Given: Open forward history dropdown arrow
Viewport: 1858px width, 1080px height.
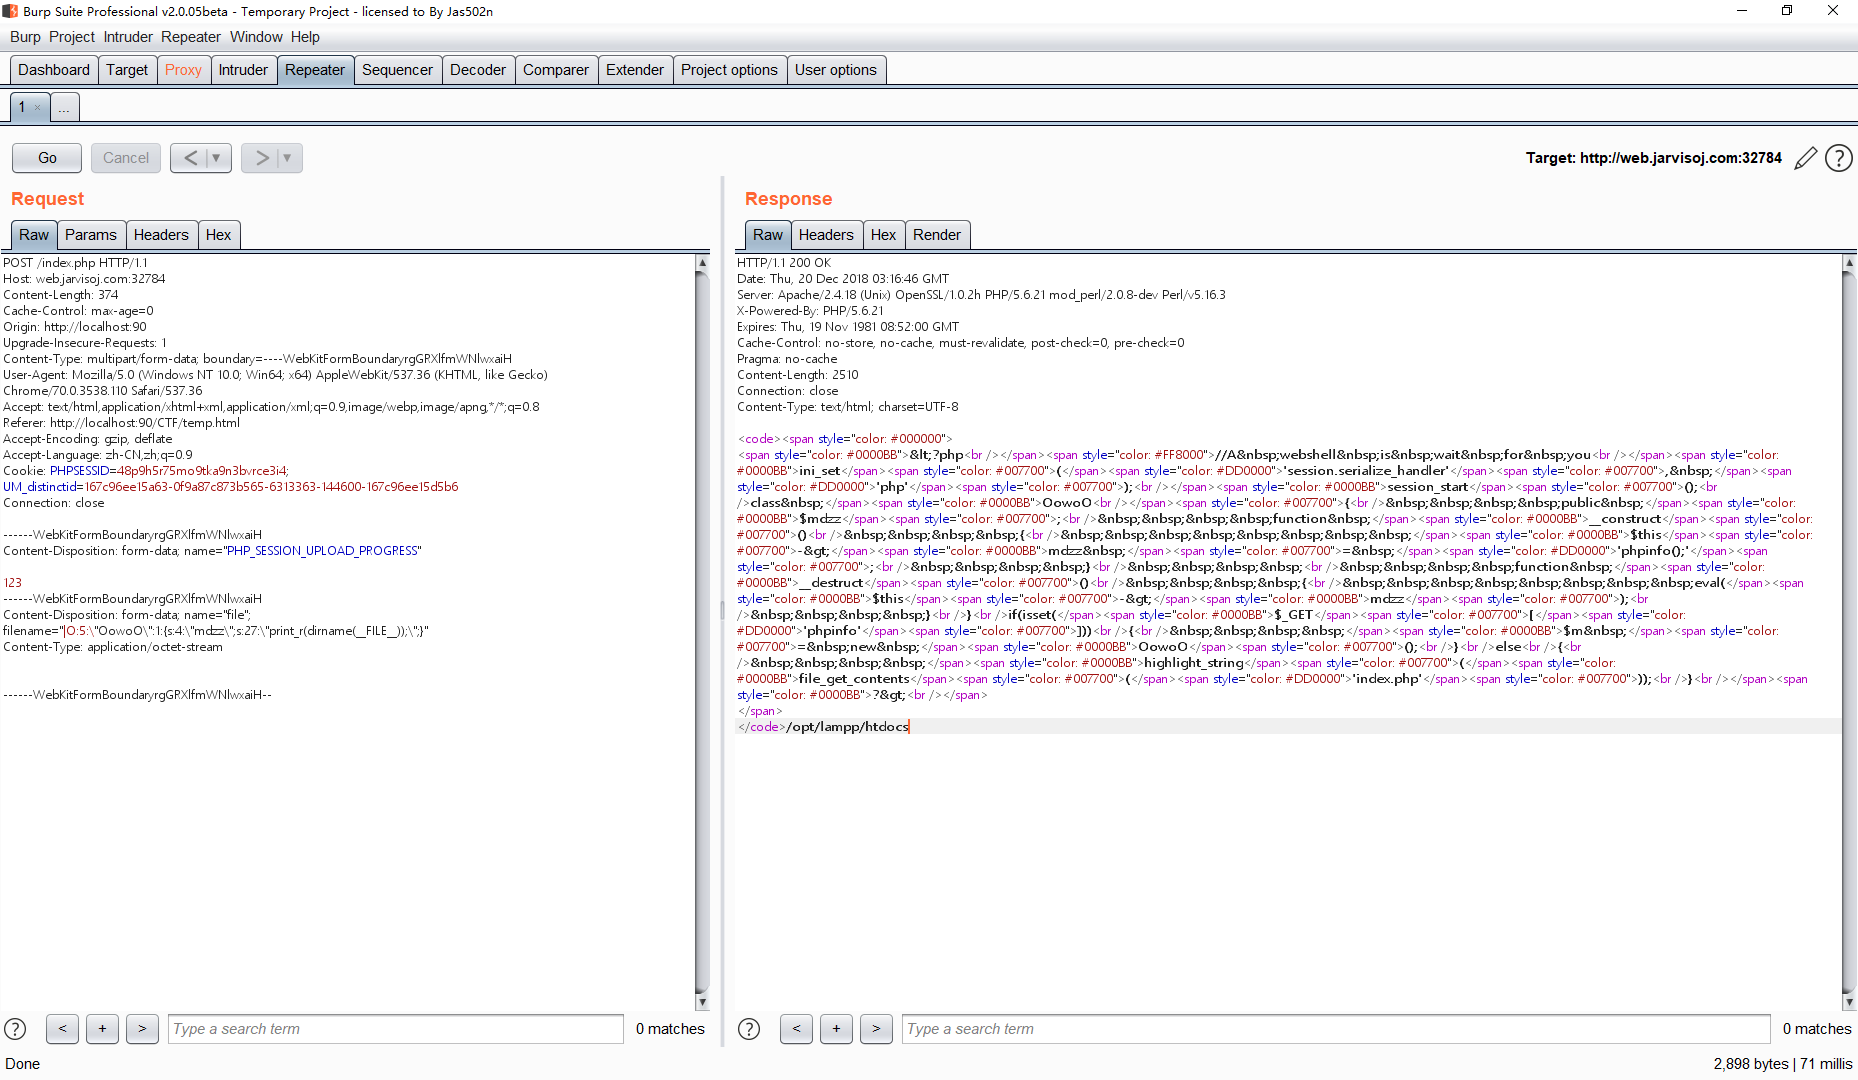Looking at the screenshot, I should click(288, 158).
